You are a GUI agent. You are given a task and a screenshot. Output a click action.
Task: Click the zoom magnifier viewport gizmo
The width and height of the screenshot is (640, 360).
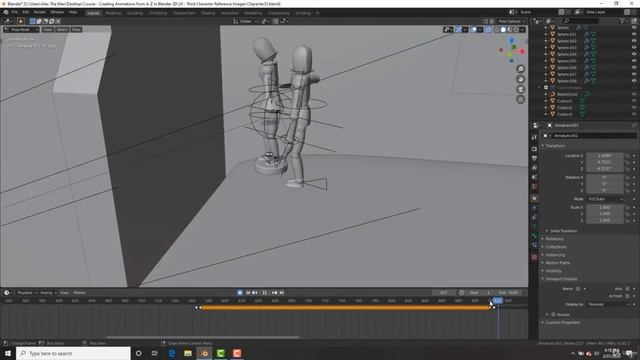point(520,69)
